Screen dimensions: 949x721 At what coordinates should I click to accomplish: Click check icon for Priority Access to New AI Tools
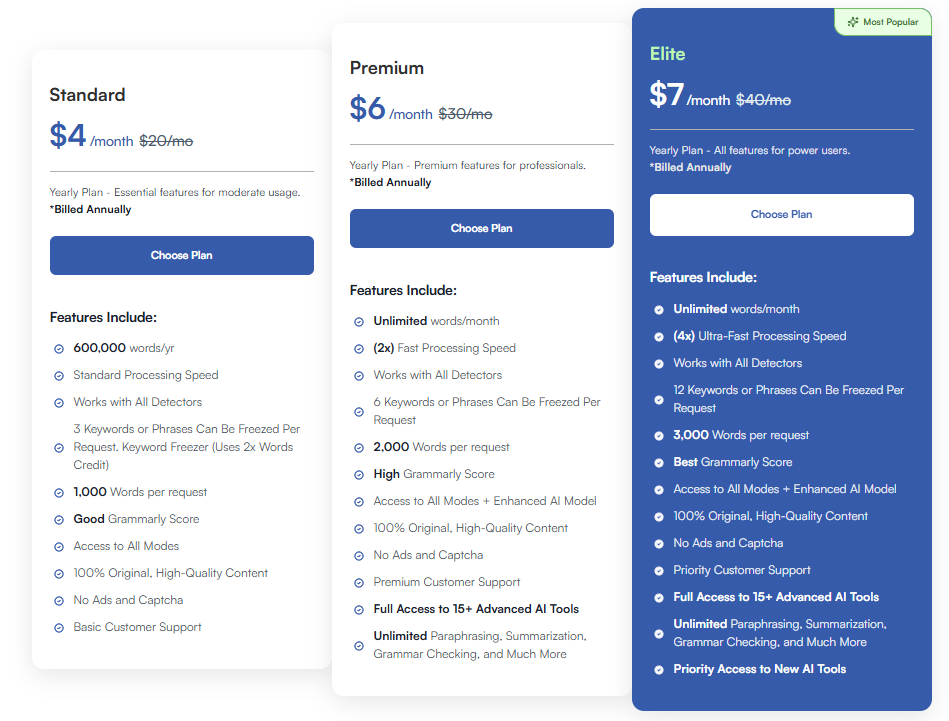coord(659,670)
